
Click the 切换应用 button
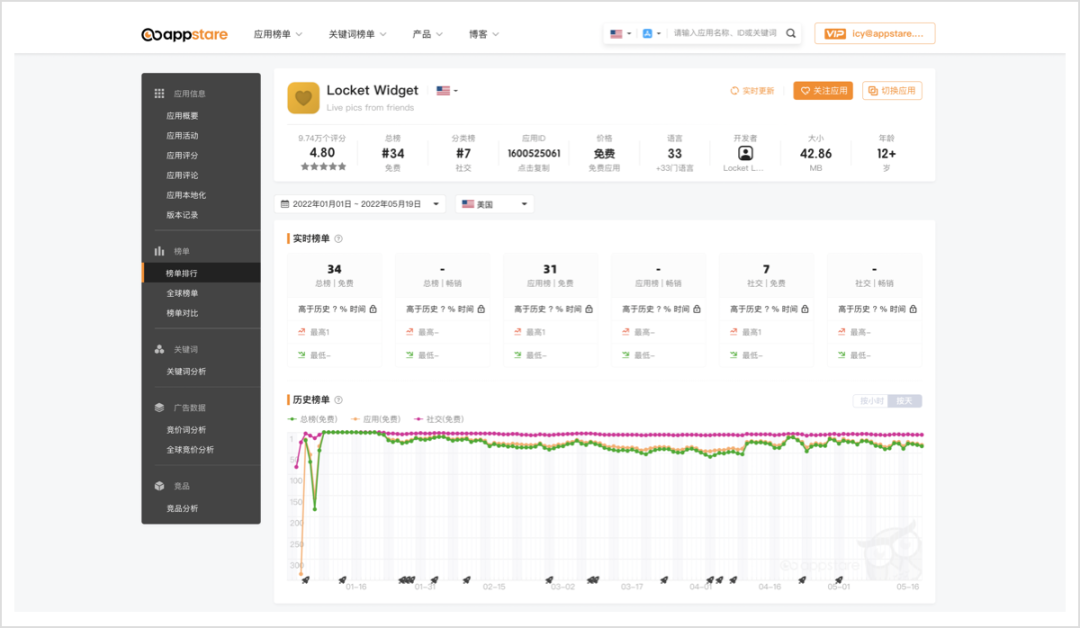pos(892,91)
